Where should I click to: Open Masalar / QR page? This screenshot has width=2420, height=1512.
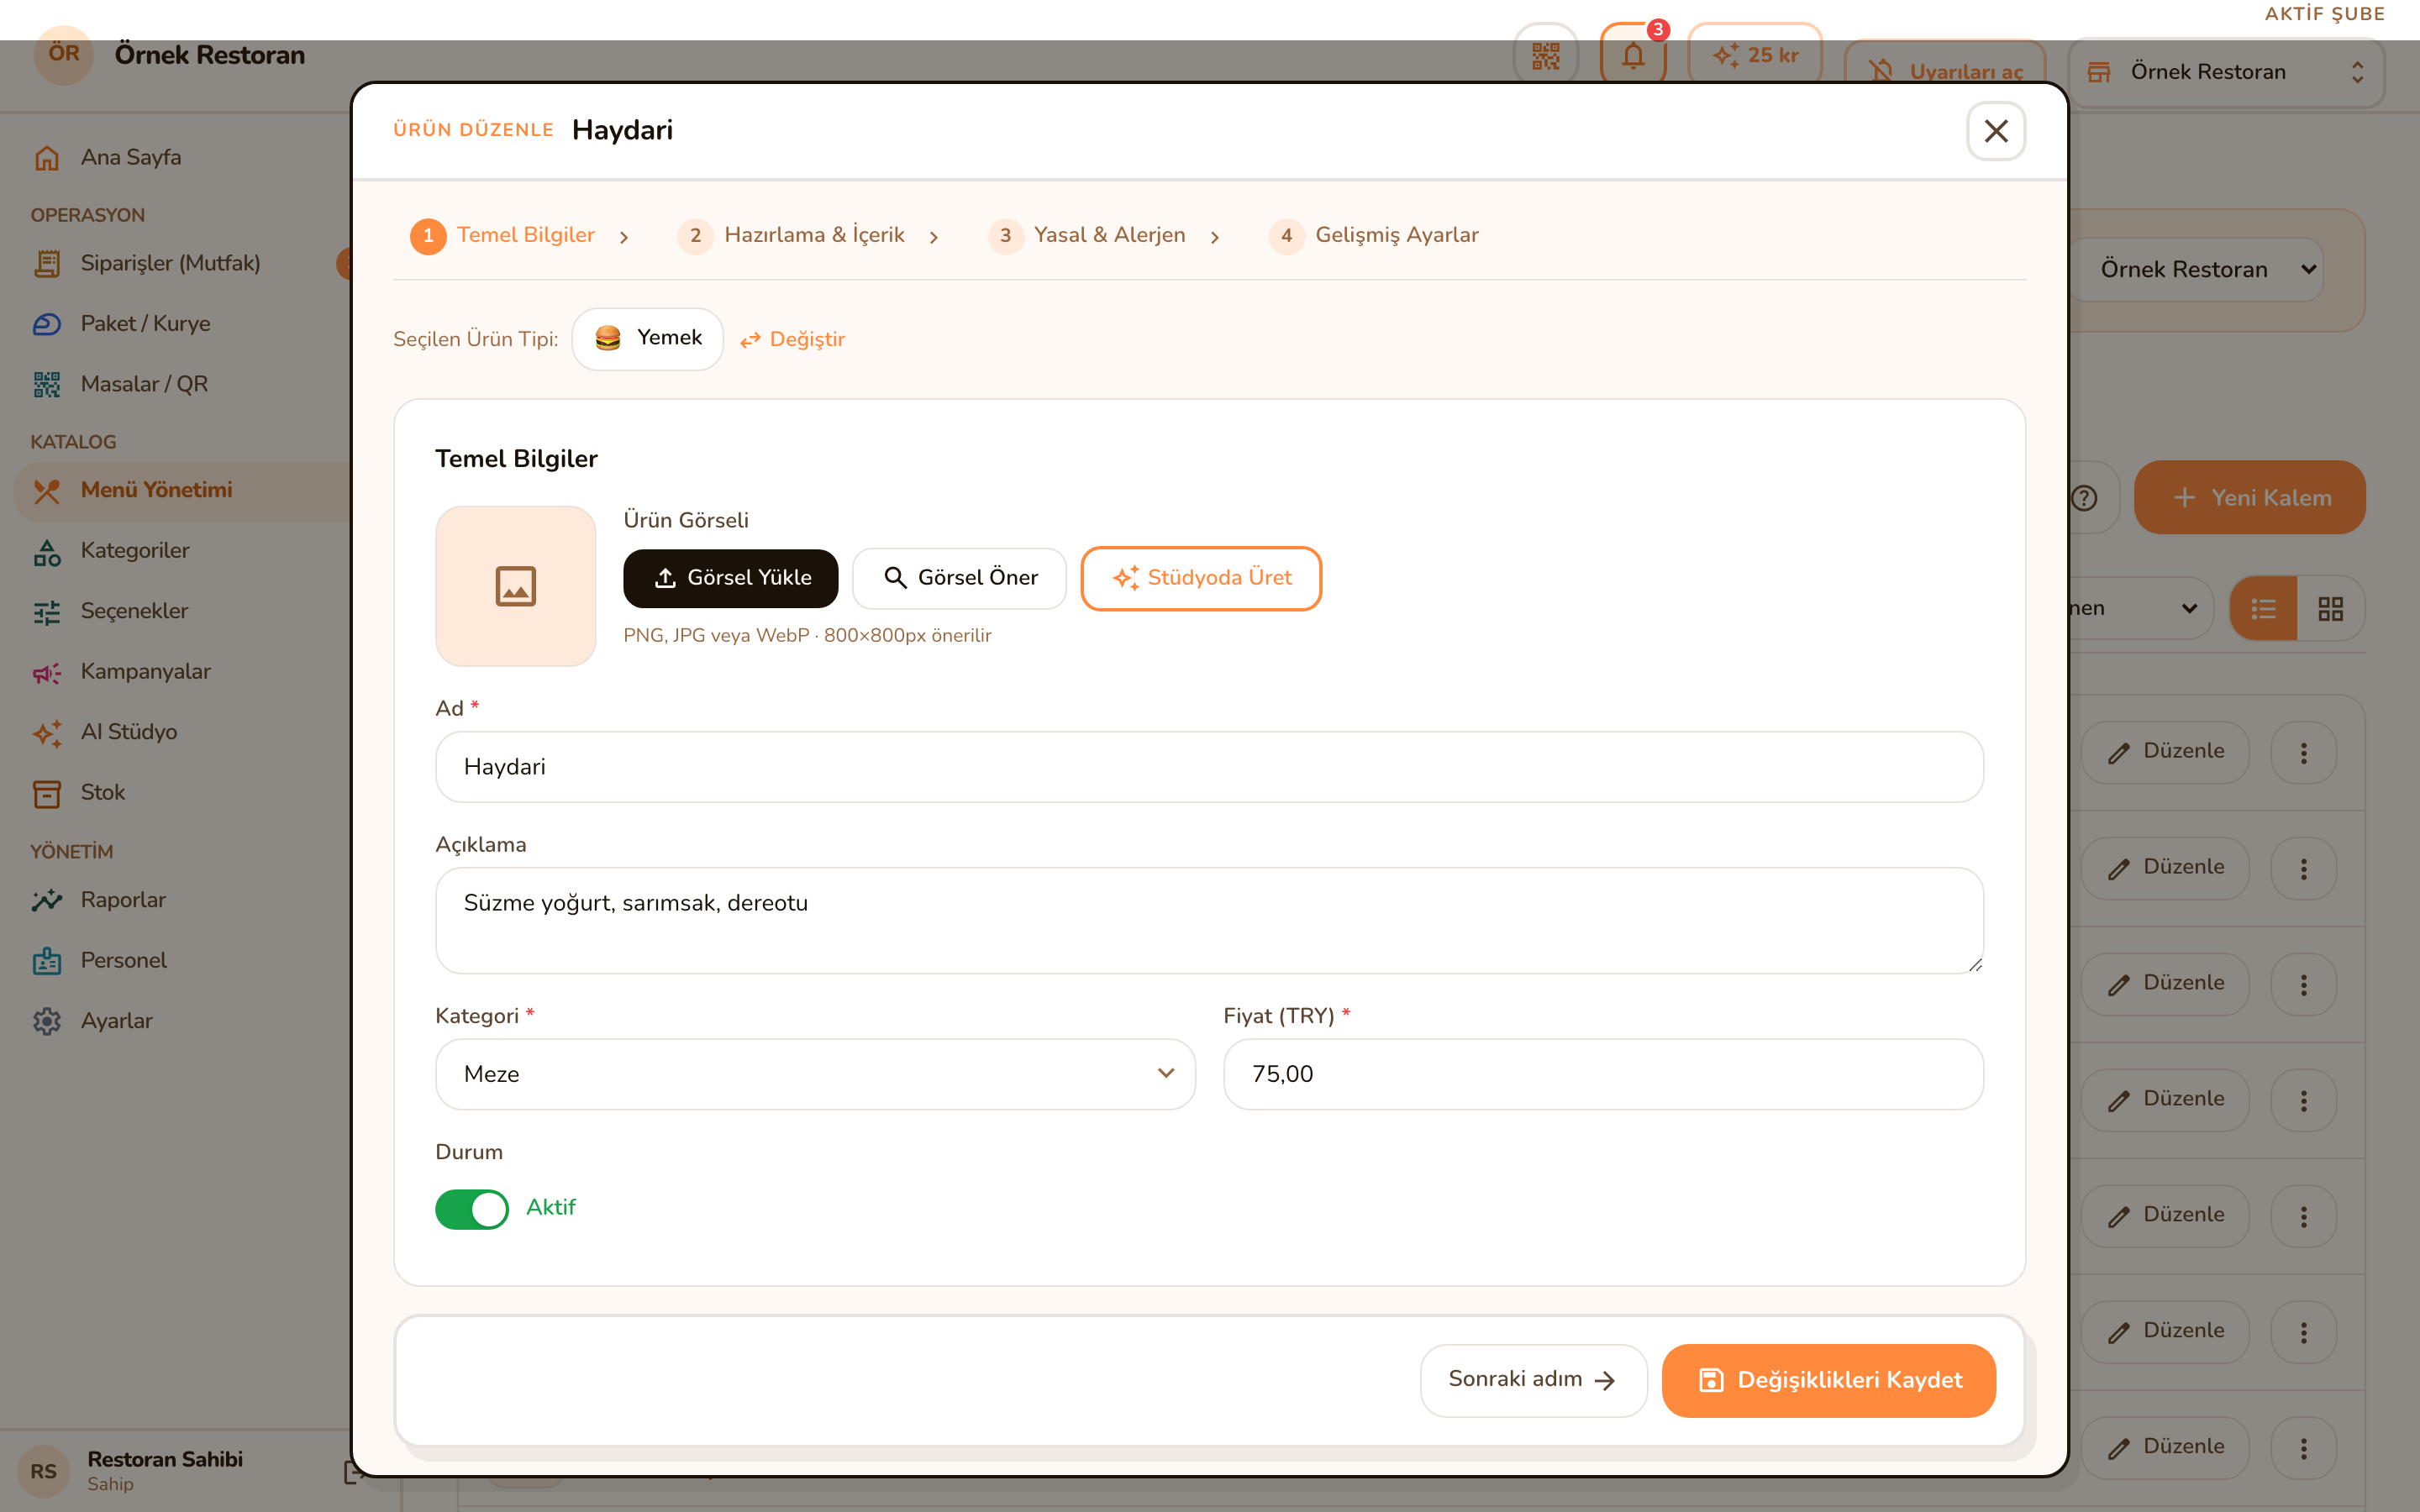[x=144, y=384]
